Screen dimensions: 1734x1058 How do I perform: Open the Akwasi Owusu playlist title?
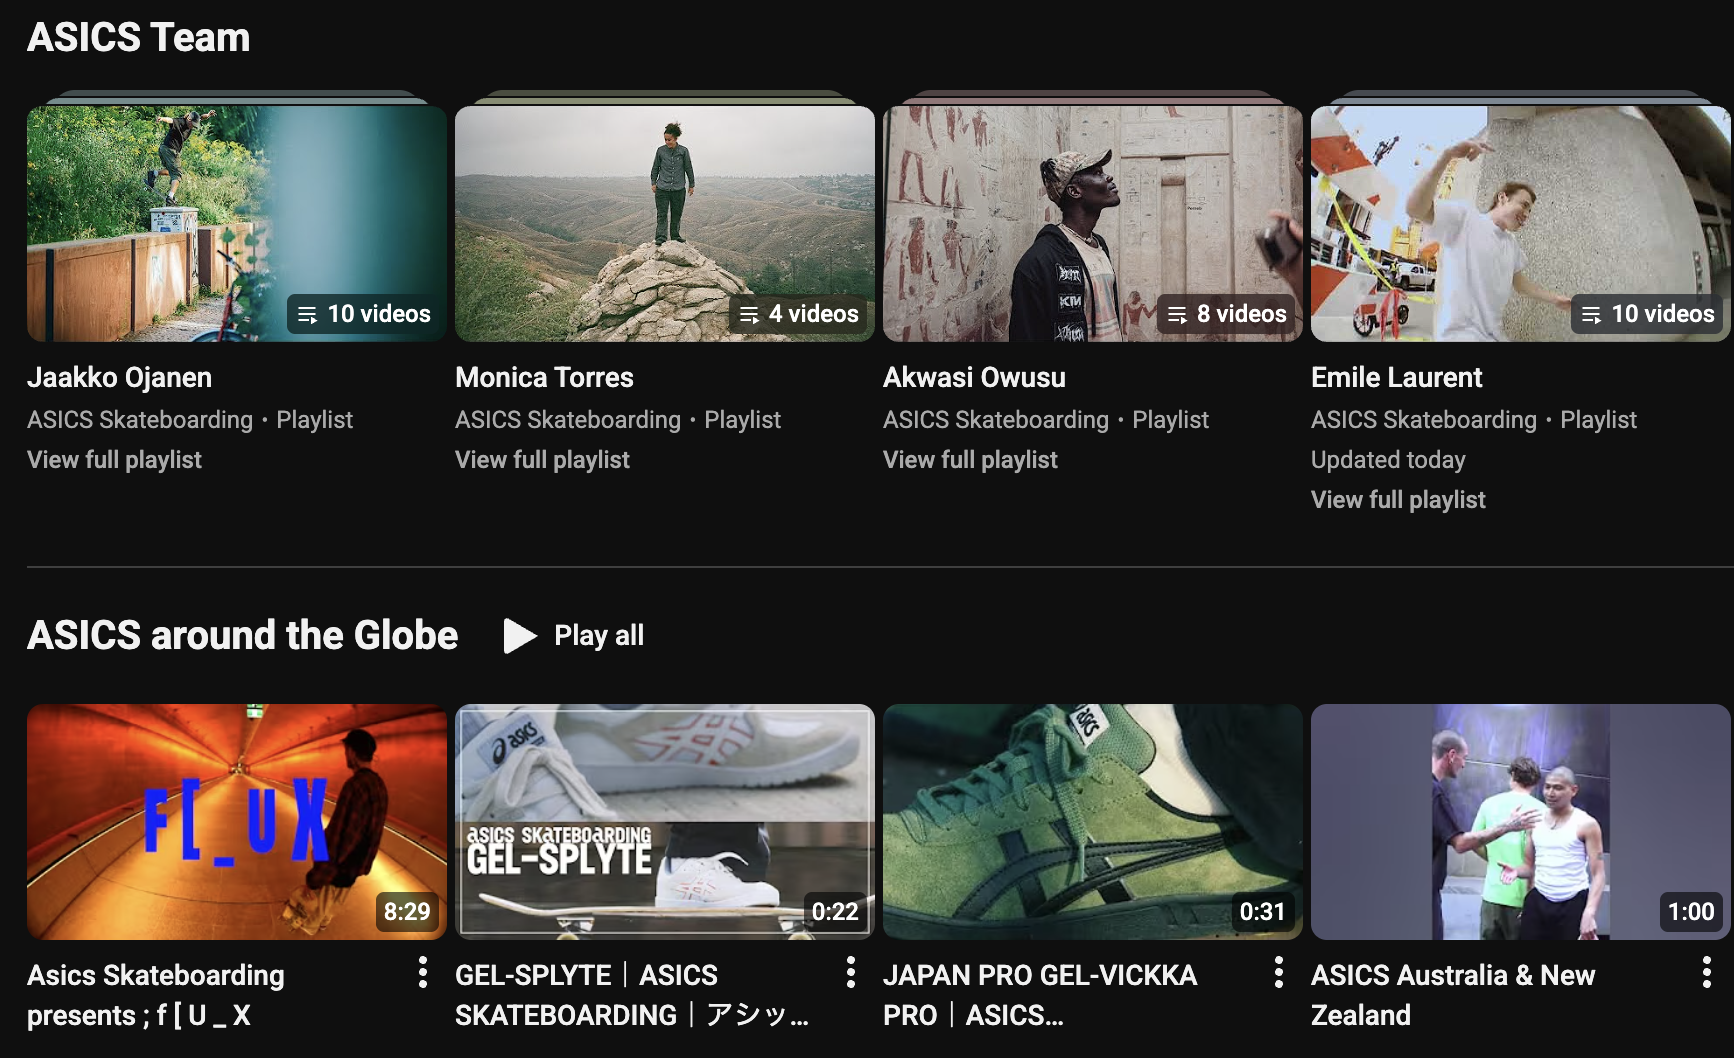(974, 377)
